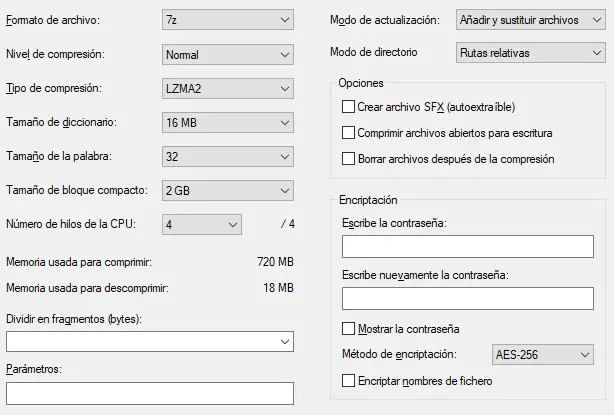Click the Opciones group label
The image size is (614, 415).
[x=361, y=83]
